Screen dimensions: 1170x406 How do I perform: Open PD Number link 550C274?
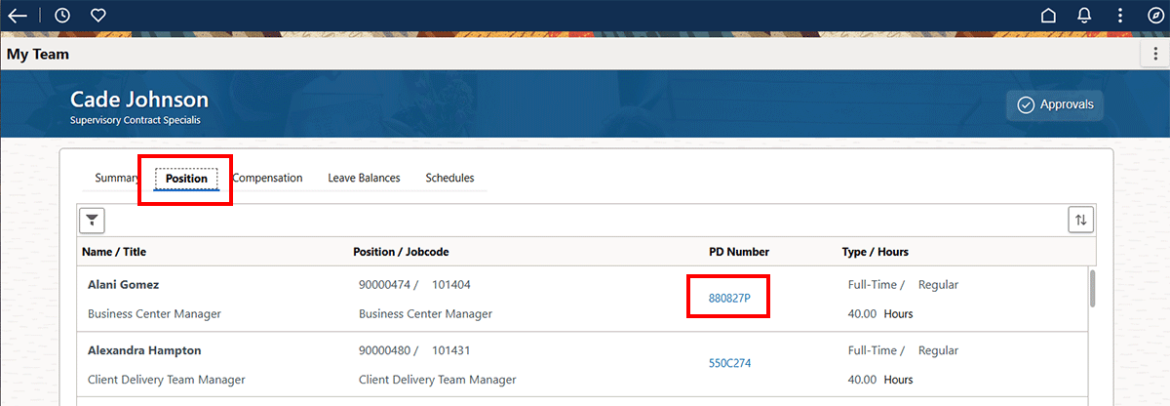click(730, 363)
